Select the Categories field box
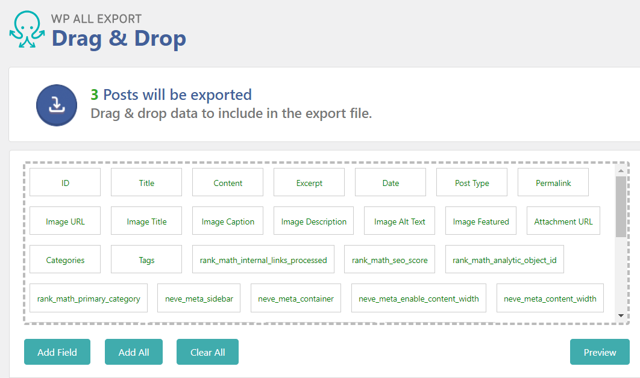Image resolution: width=640 pixels, height=378 pixels. click(65, 259)
